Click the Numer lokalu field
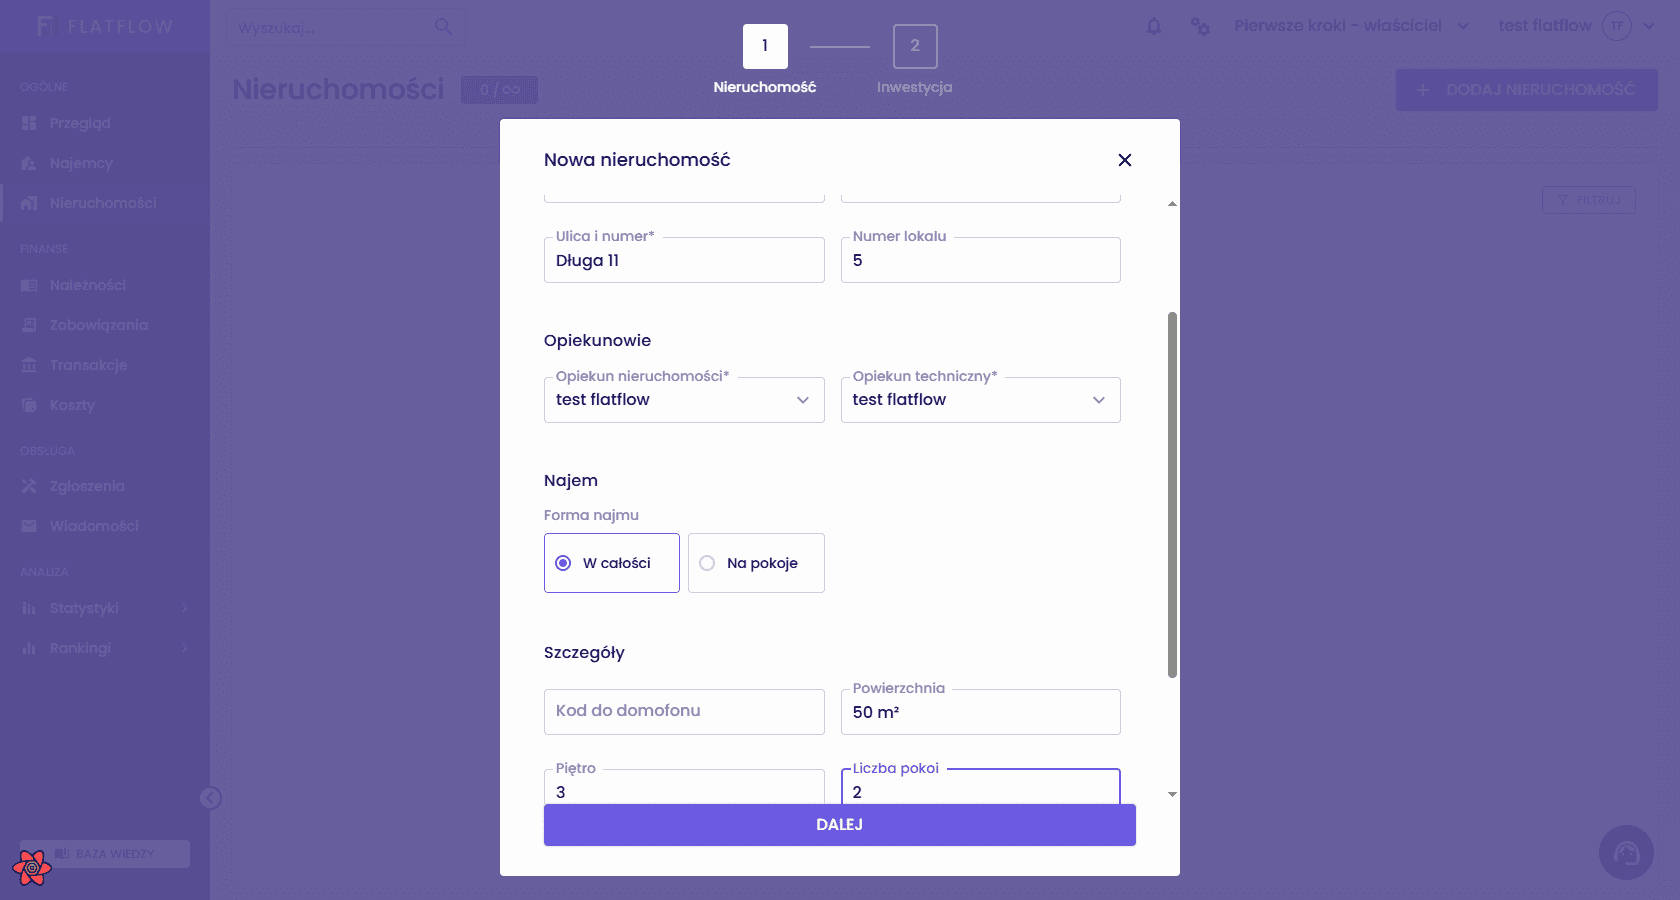 [x=980, y=260]
